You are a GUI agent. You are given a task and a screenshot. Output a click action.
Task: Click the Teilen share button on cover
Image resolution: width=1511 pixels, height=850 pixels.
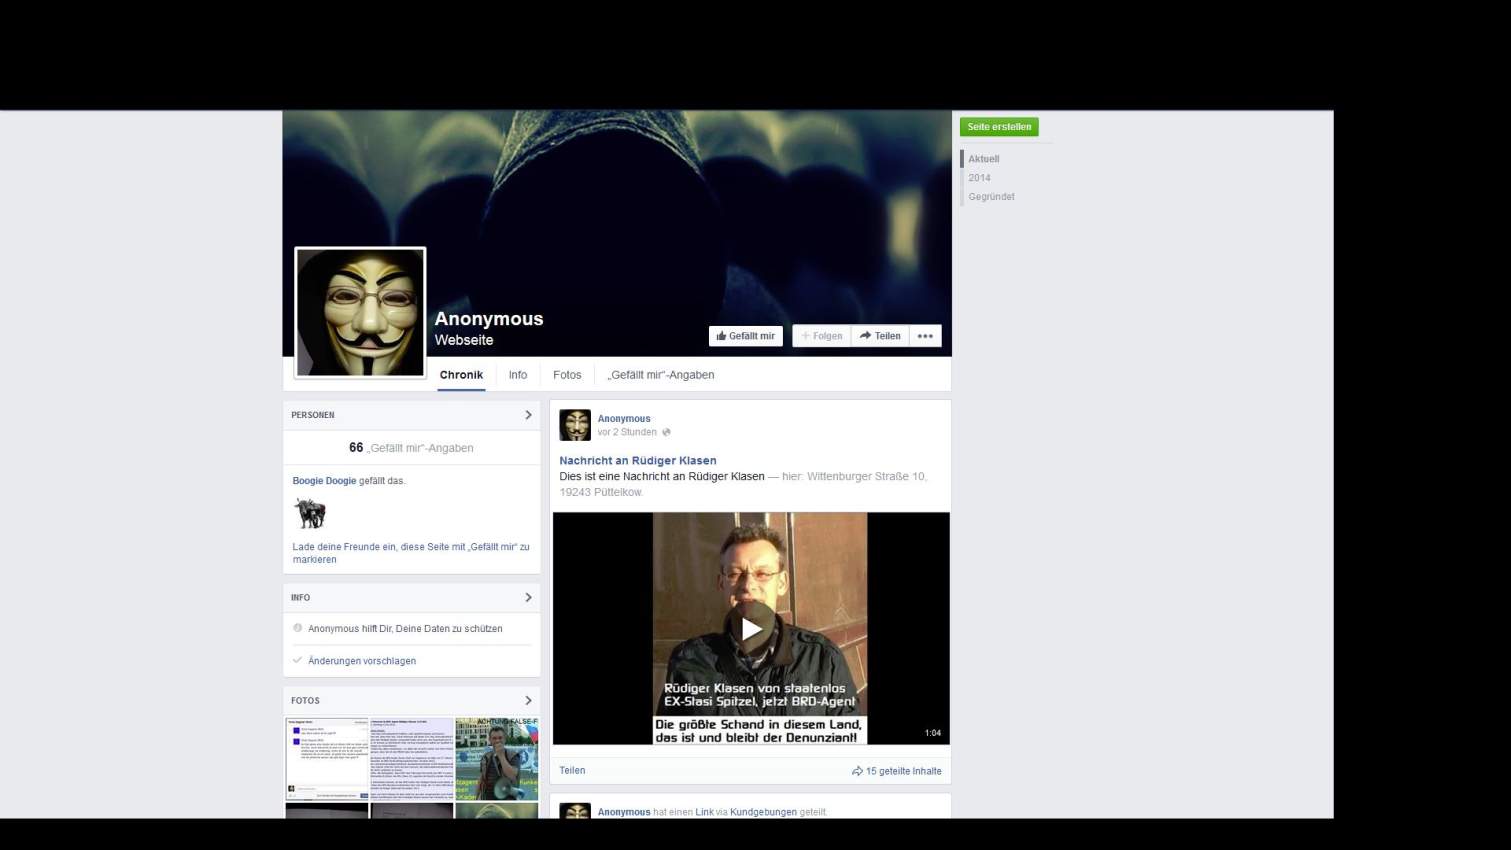click(x=880, y=336)
